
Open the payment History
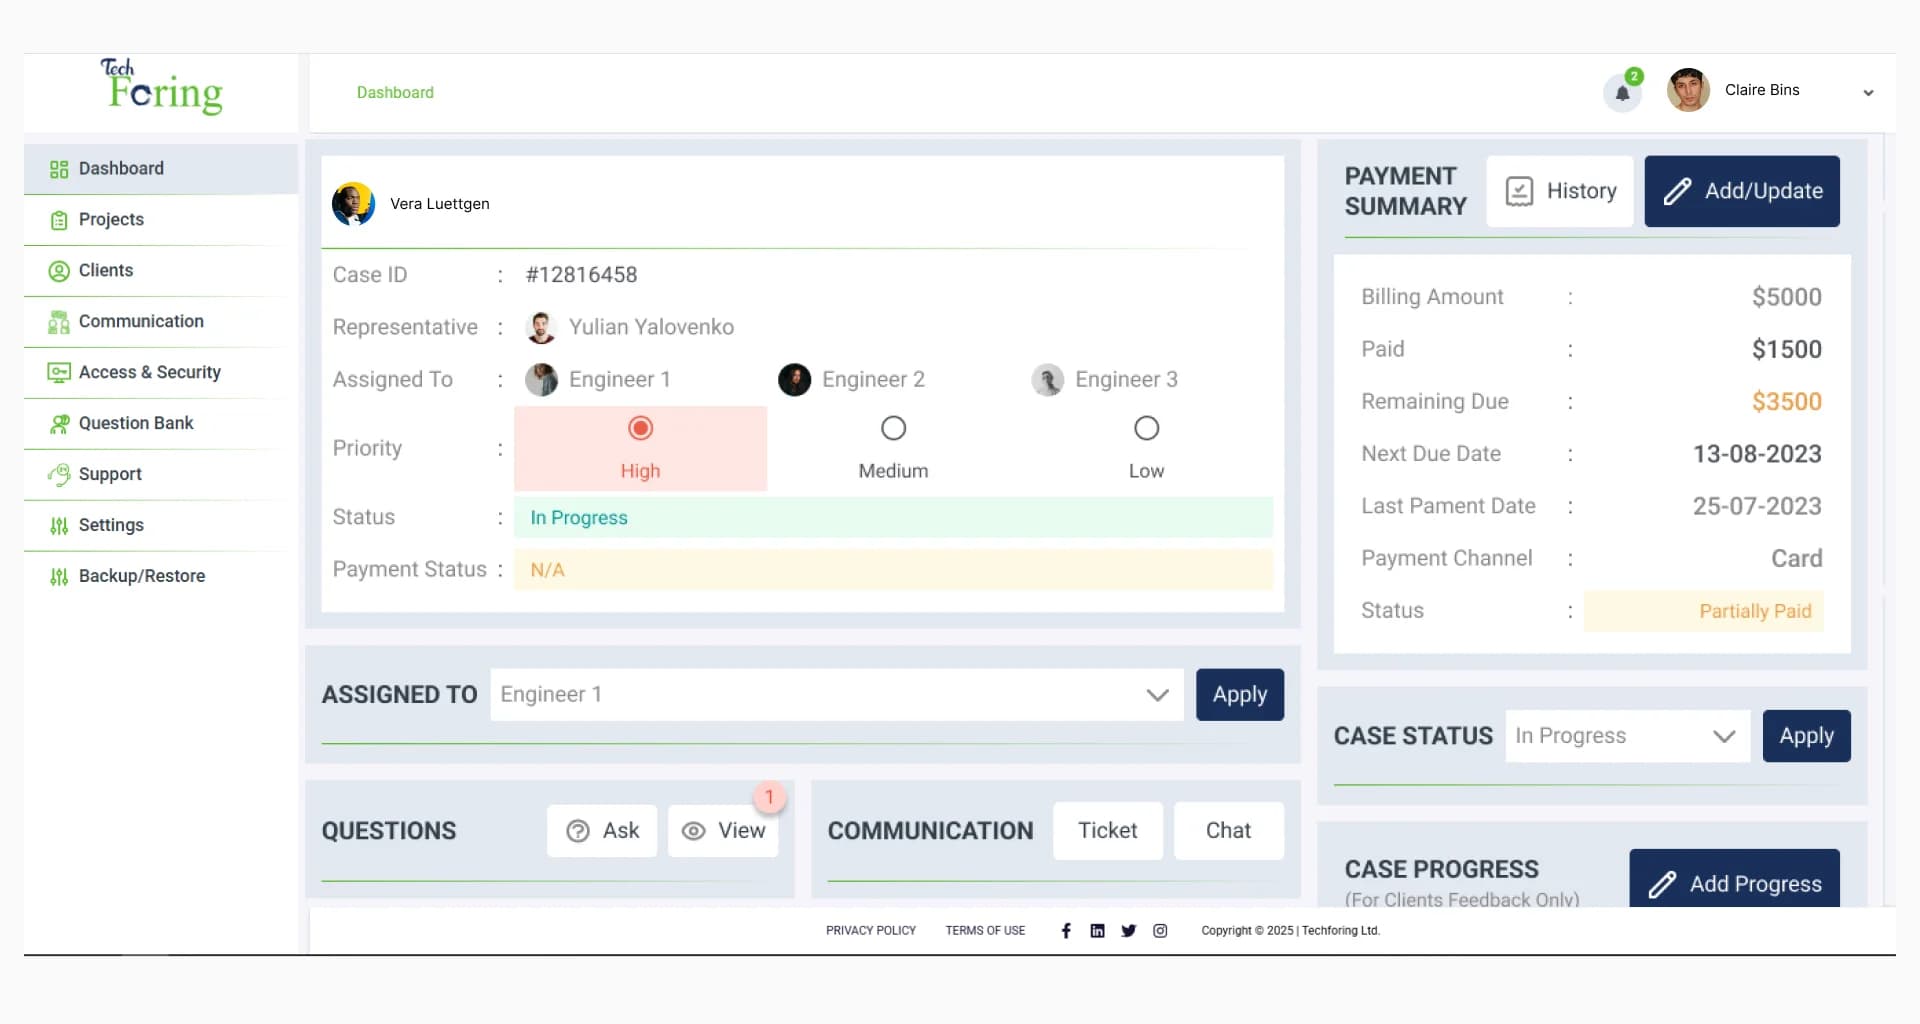[x=1560, y=191]
